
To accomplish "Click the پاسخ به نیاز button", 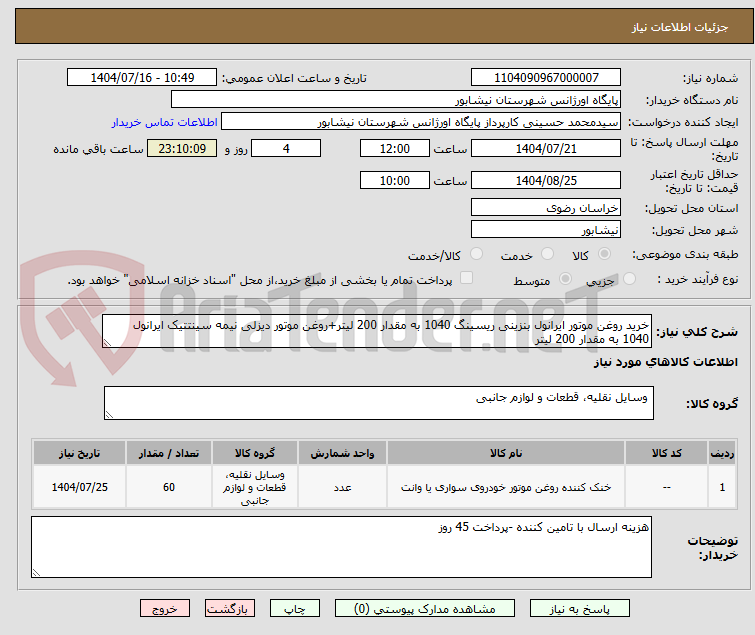I will pyautogui.click(x=580, y=609).
